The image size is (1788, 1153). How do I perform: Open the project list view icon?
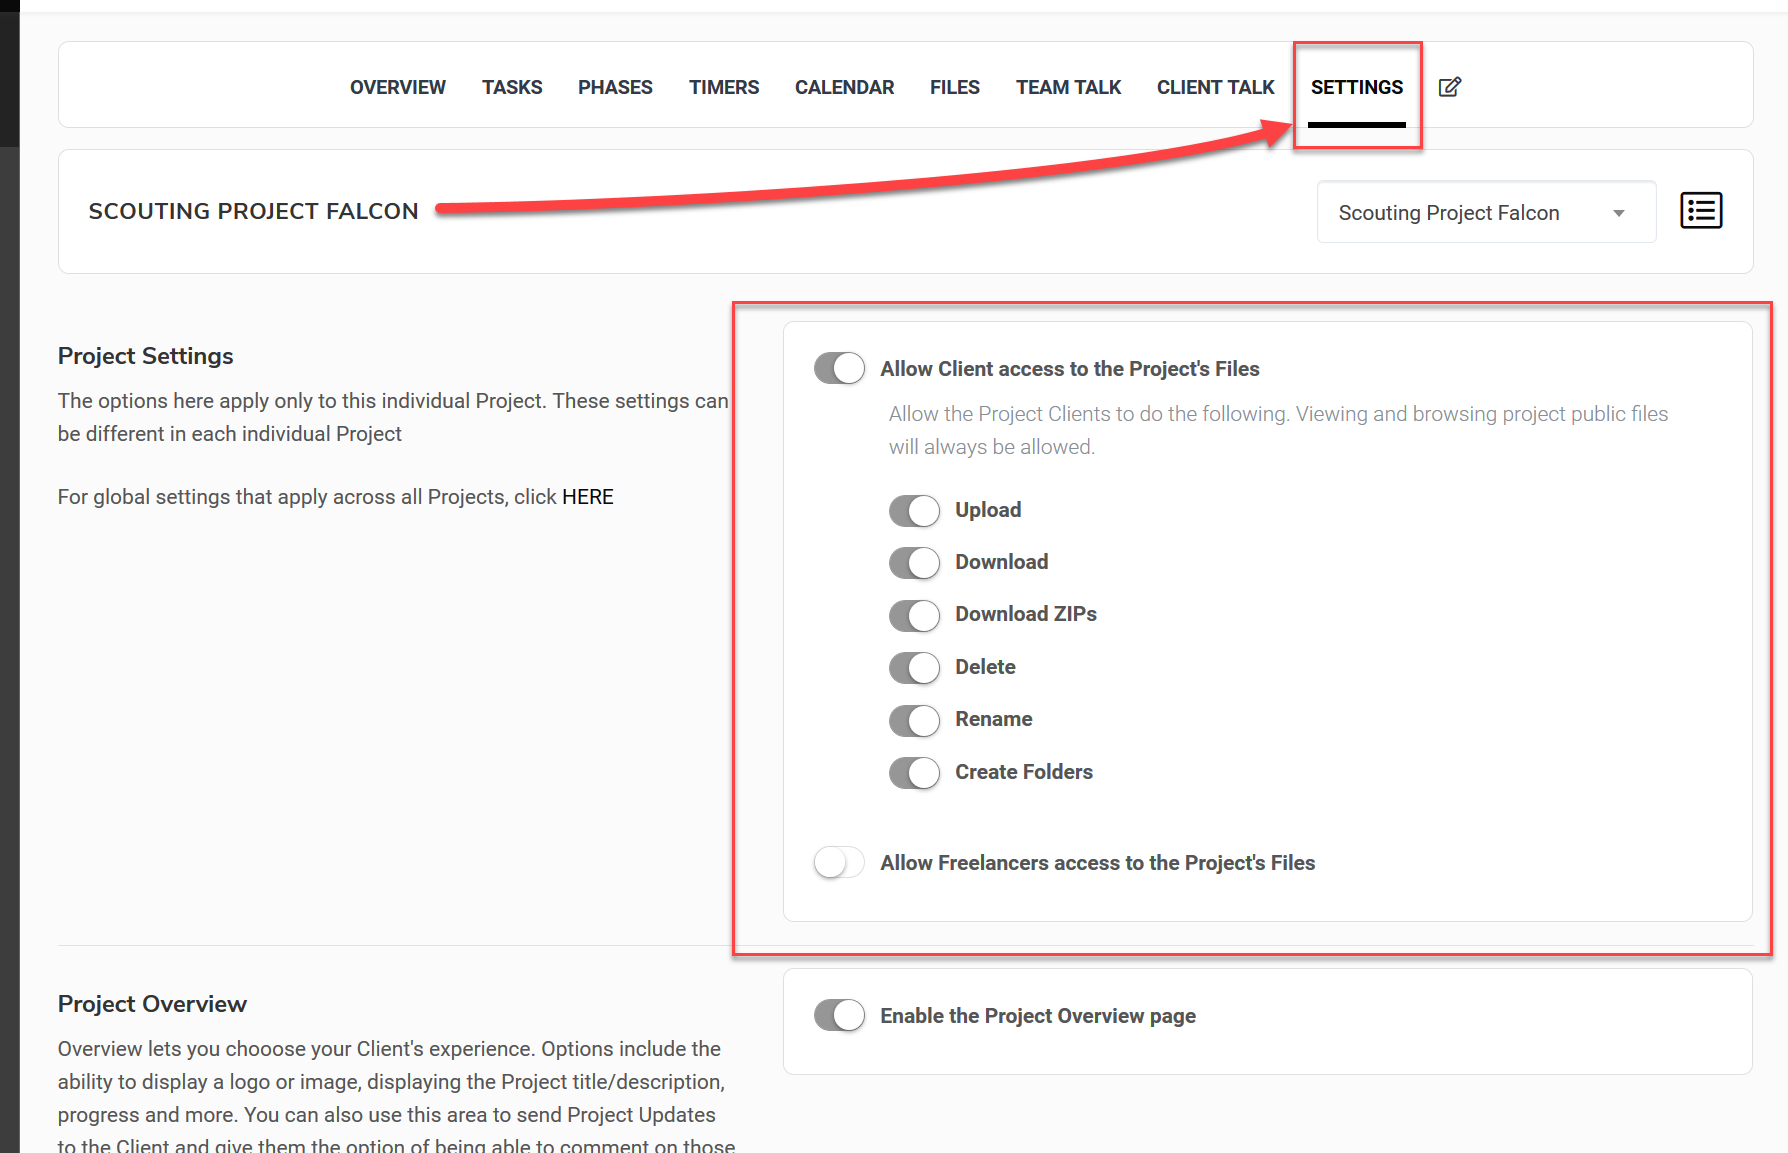(1701, 211)
